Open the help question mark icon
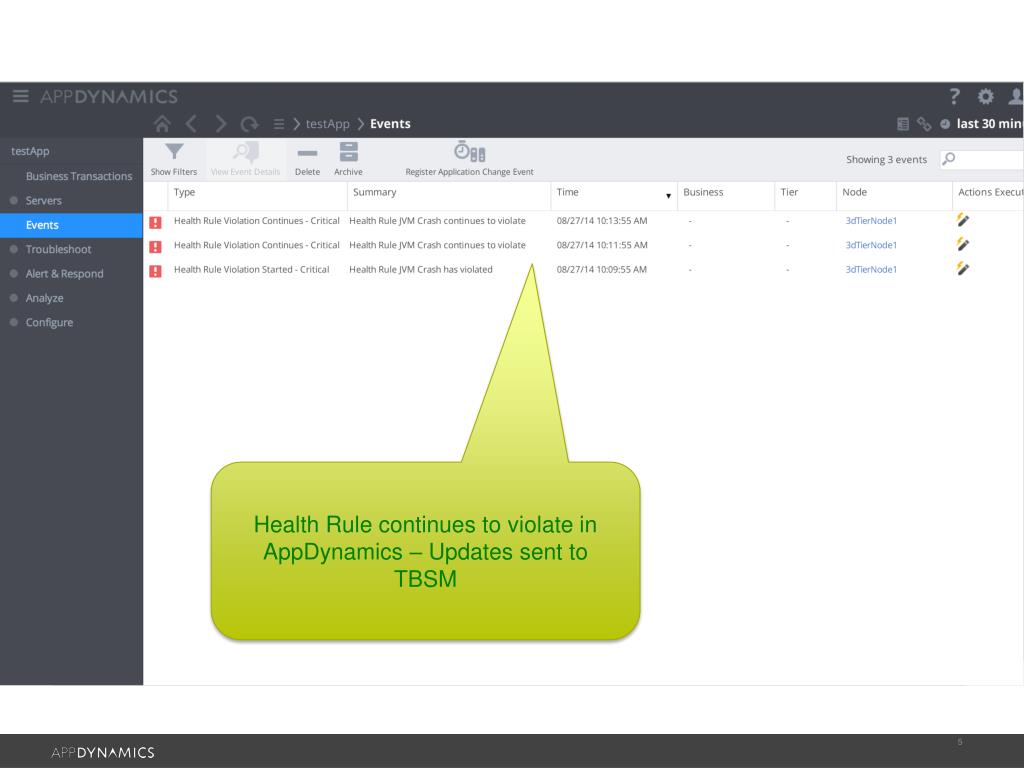The width and height of the screenshot is (1024, 768). (x=954, y=97)
